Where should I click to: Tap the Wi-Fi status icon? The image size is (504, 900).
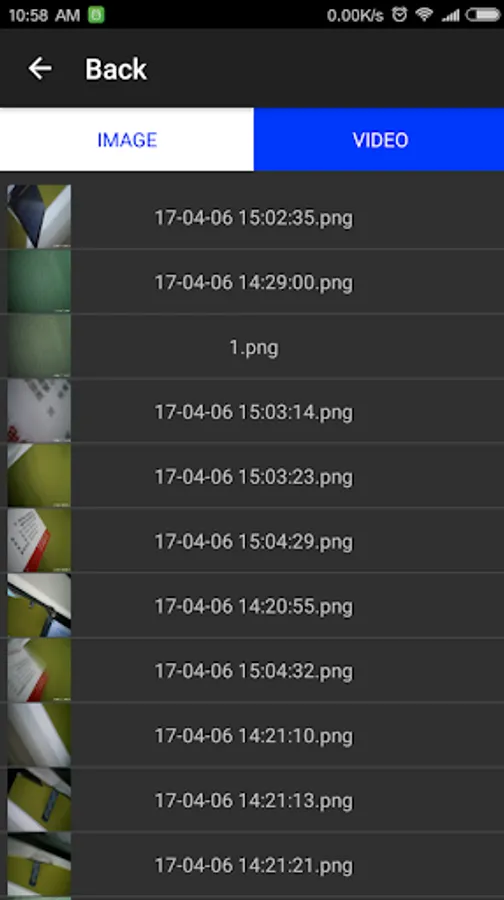point(425,14)
